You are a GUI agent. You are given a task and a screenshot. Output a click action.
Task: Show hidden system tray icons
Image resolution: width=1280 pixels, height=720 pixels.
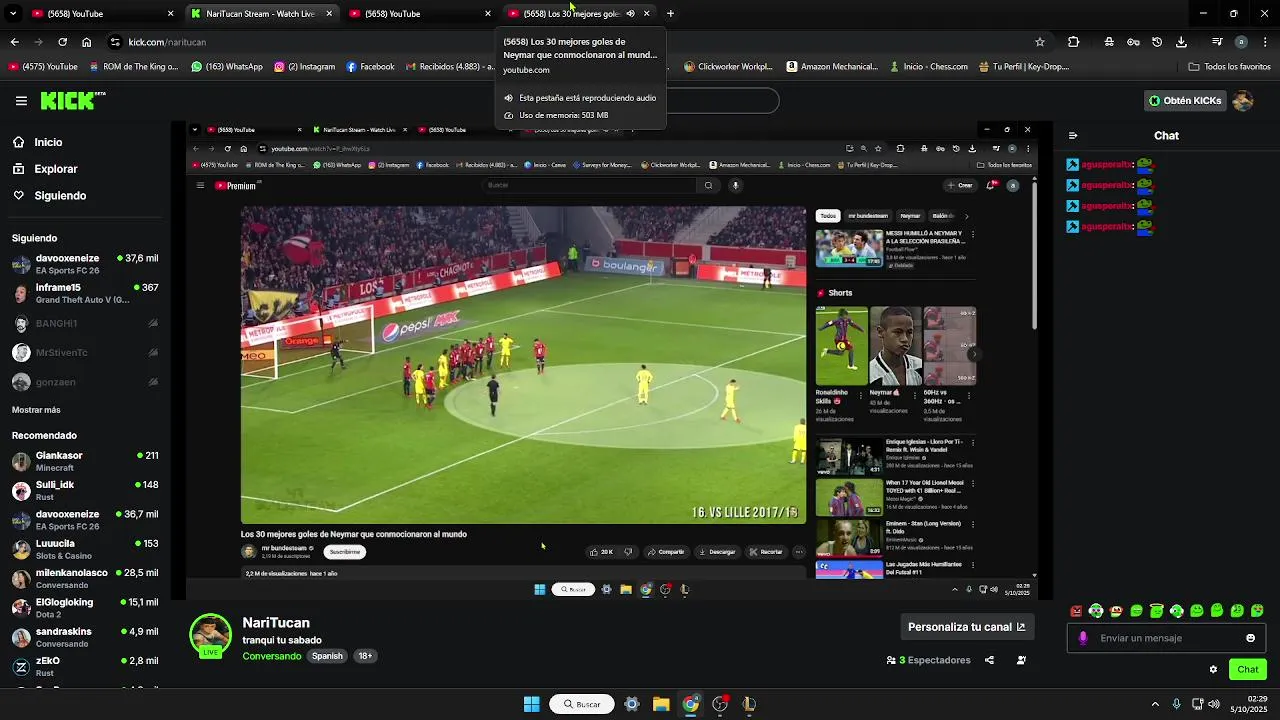[x=1155, y=704]
